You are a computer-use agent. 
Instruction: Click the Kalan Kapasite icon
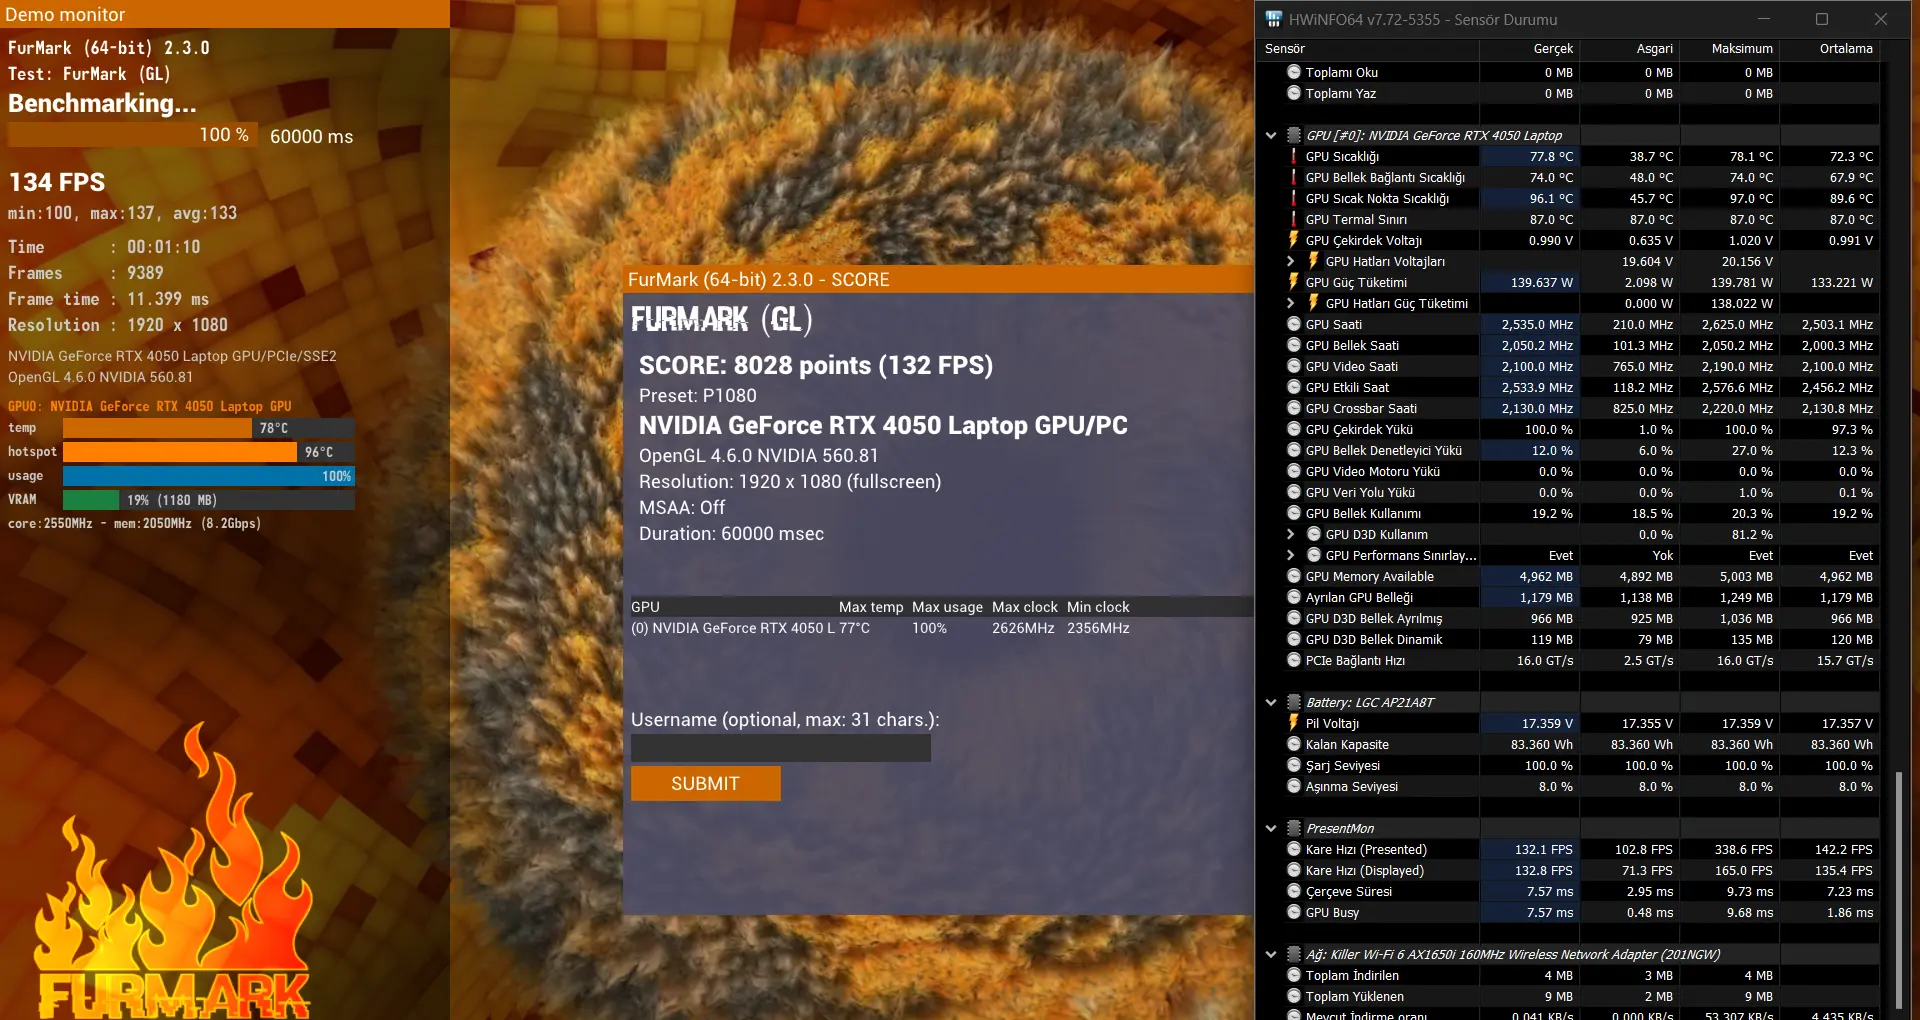(x=1294, y=745)
